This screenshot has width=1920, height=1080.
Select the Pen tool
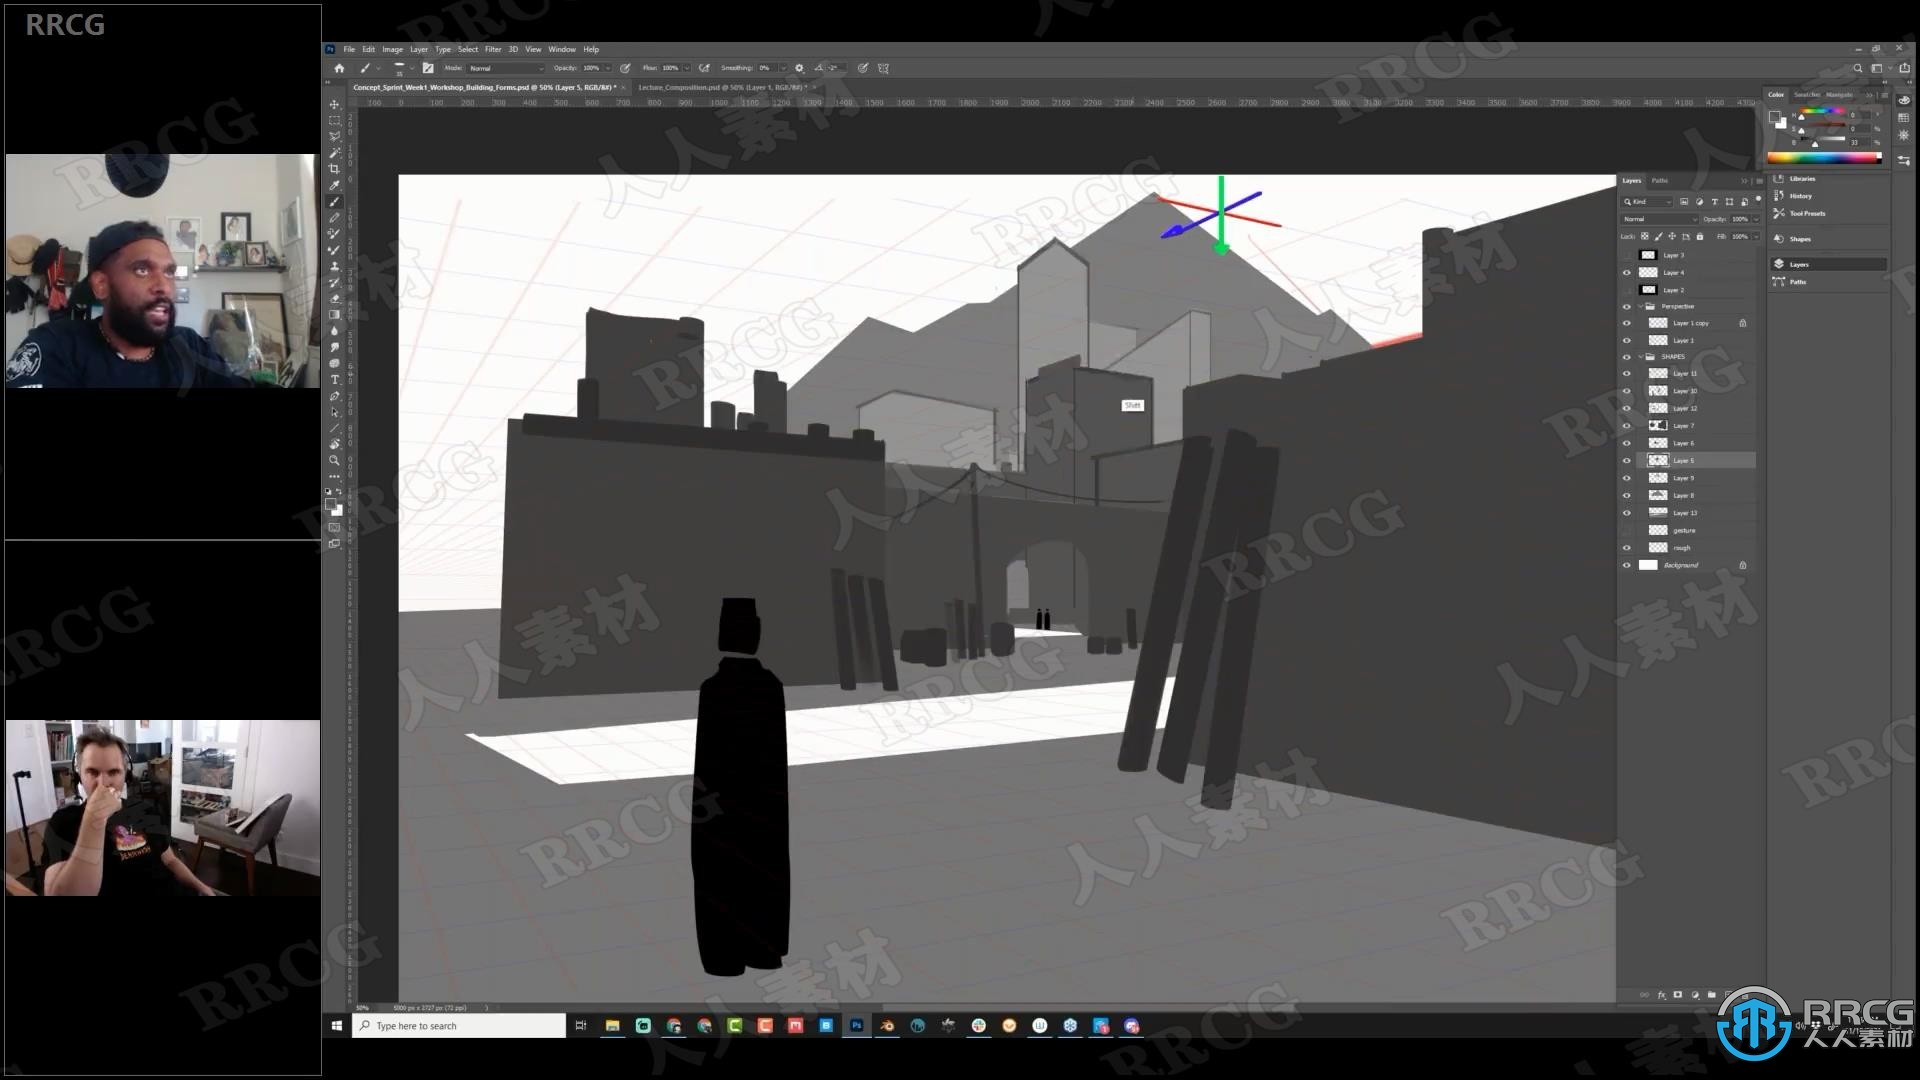(334, 396)
